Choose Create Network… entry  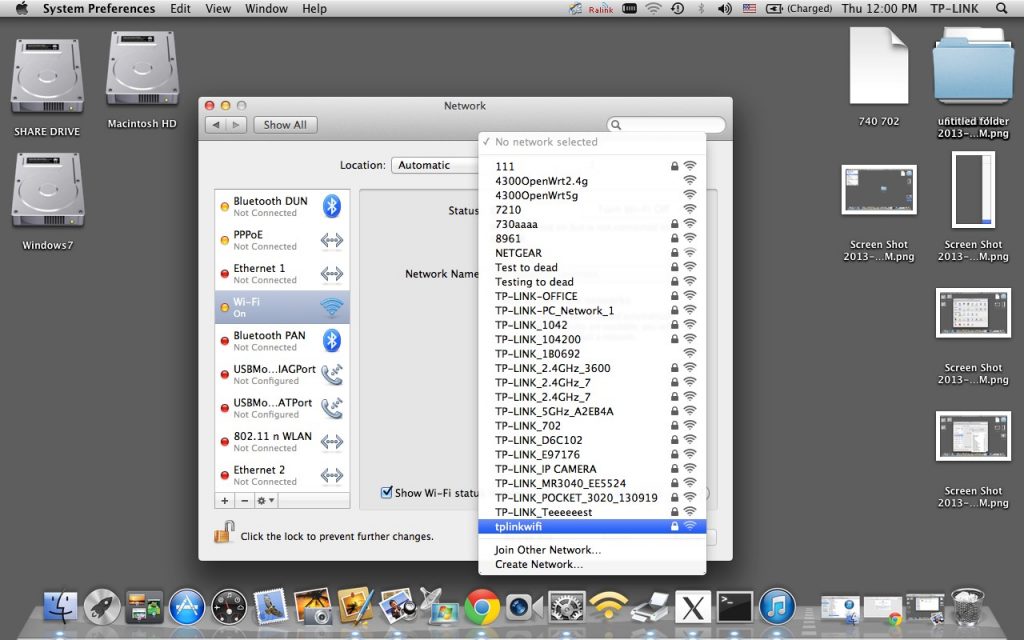tap(592, 564)
